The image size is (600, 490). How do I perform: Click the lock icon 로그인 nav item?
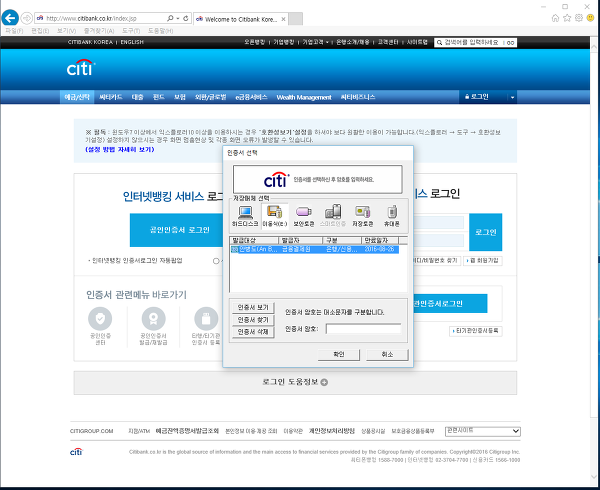tap(476, 97)
